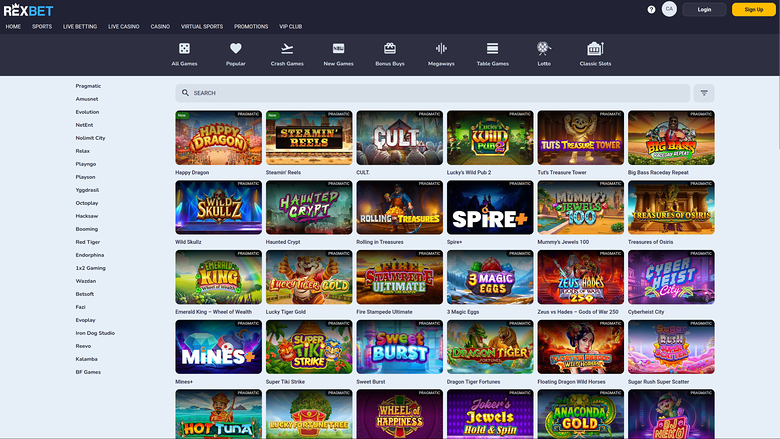Viewport: 780px width, 439px height.
Task: Open Sugar Rush Super Scatter thumbnail
Action: (671, 347)
